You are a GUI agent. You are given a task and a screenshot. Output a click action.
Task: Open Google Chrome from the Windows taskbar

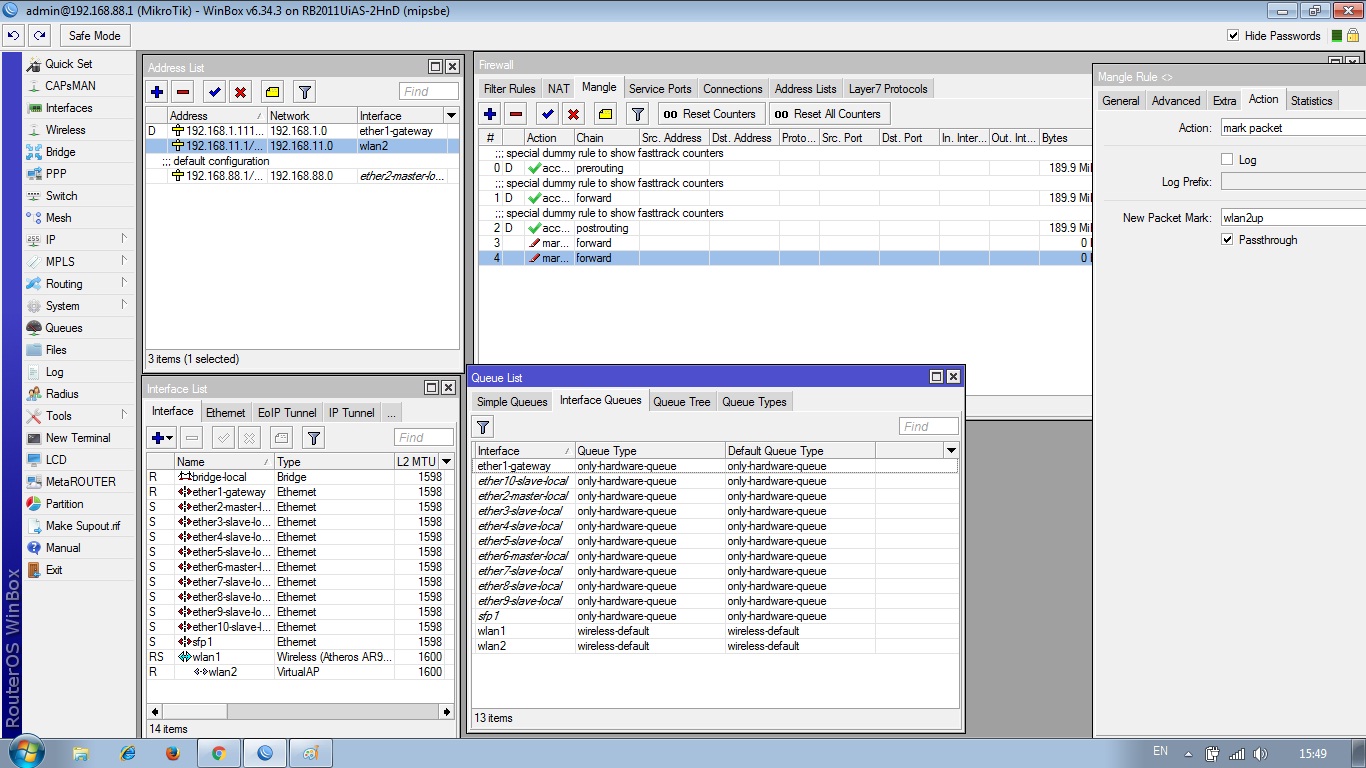point(218,753)
